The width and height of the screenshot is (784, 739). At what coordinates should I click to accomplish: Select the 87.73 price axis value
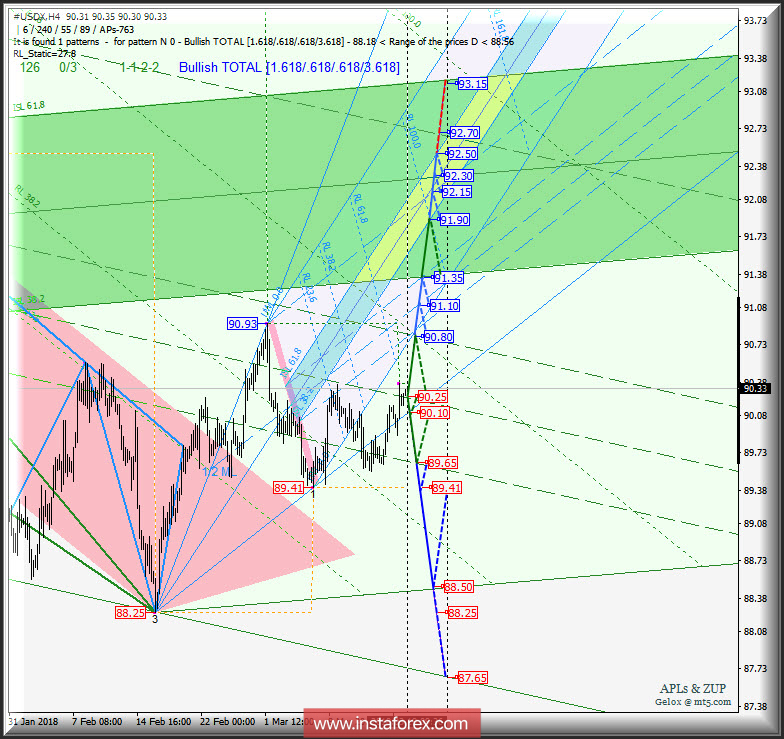(x=755, y=668)
